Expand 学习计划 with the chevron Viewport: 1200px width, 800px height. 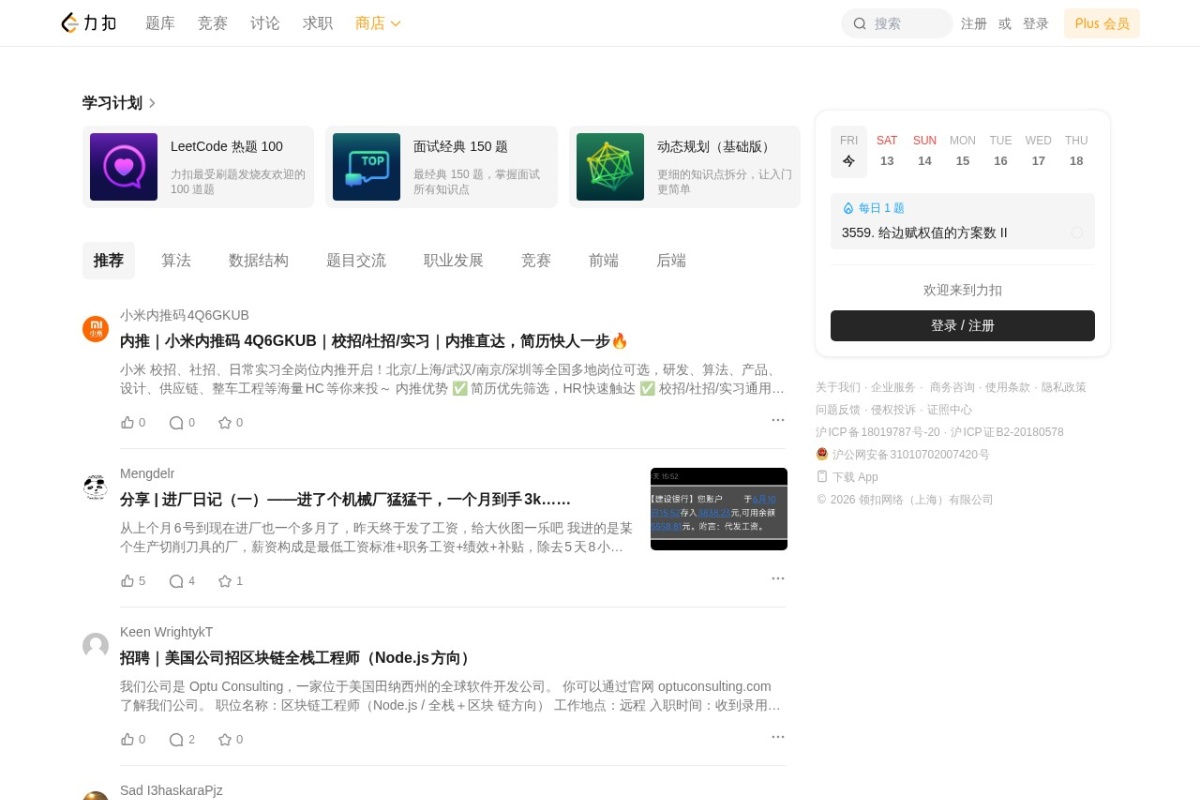coord(152,103)
